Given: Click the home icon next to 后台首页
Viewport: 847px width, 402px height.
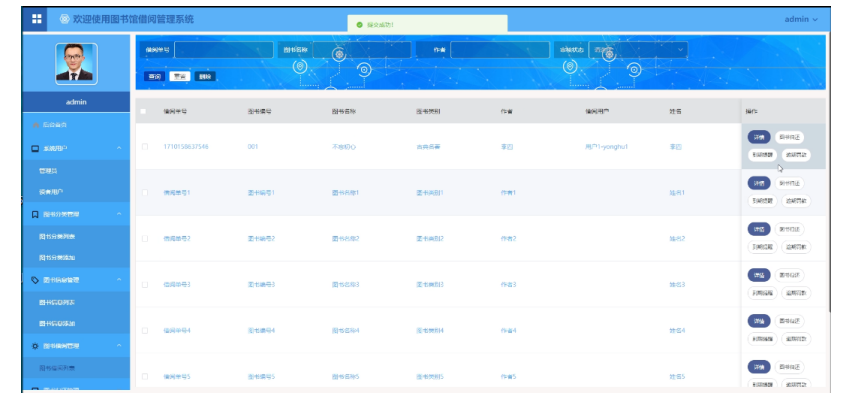Looking at the screenshot, I should coord(36,125).
